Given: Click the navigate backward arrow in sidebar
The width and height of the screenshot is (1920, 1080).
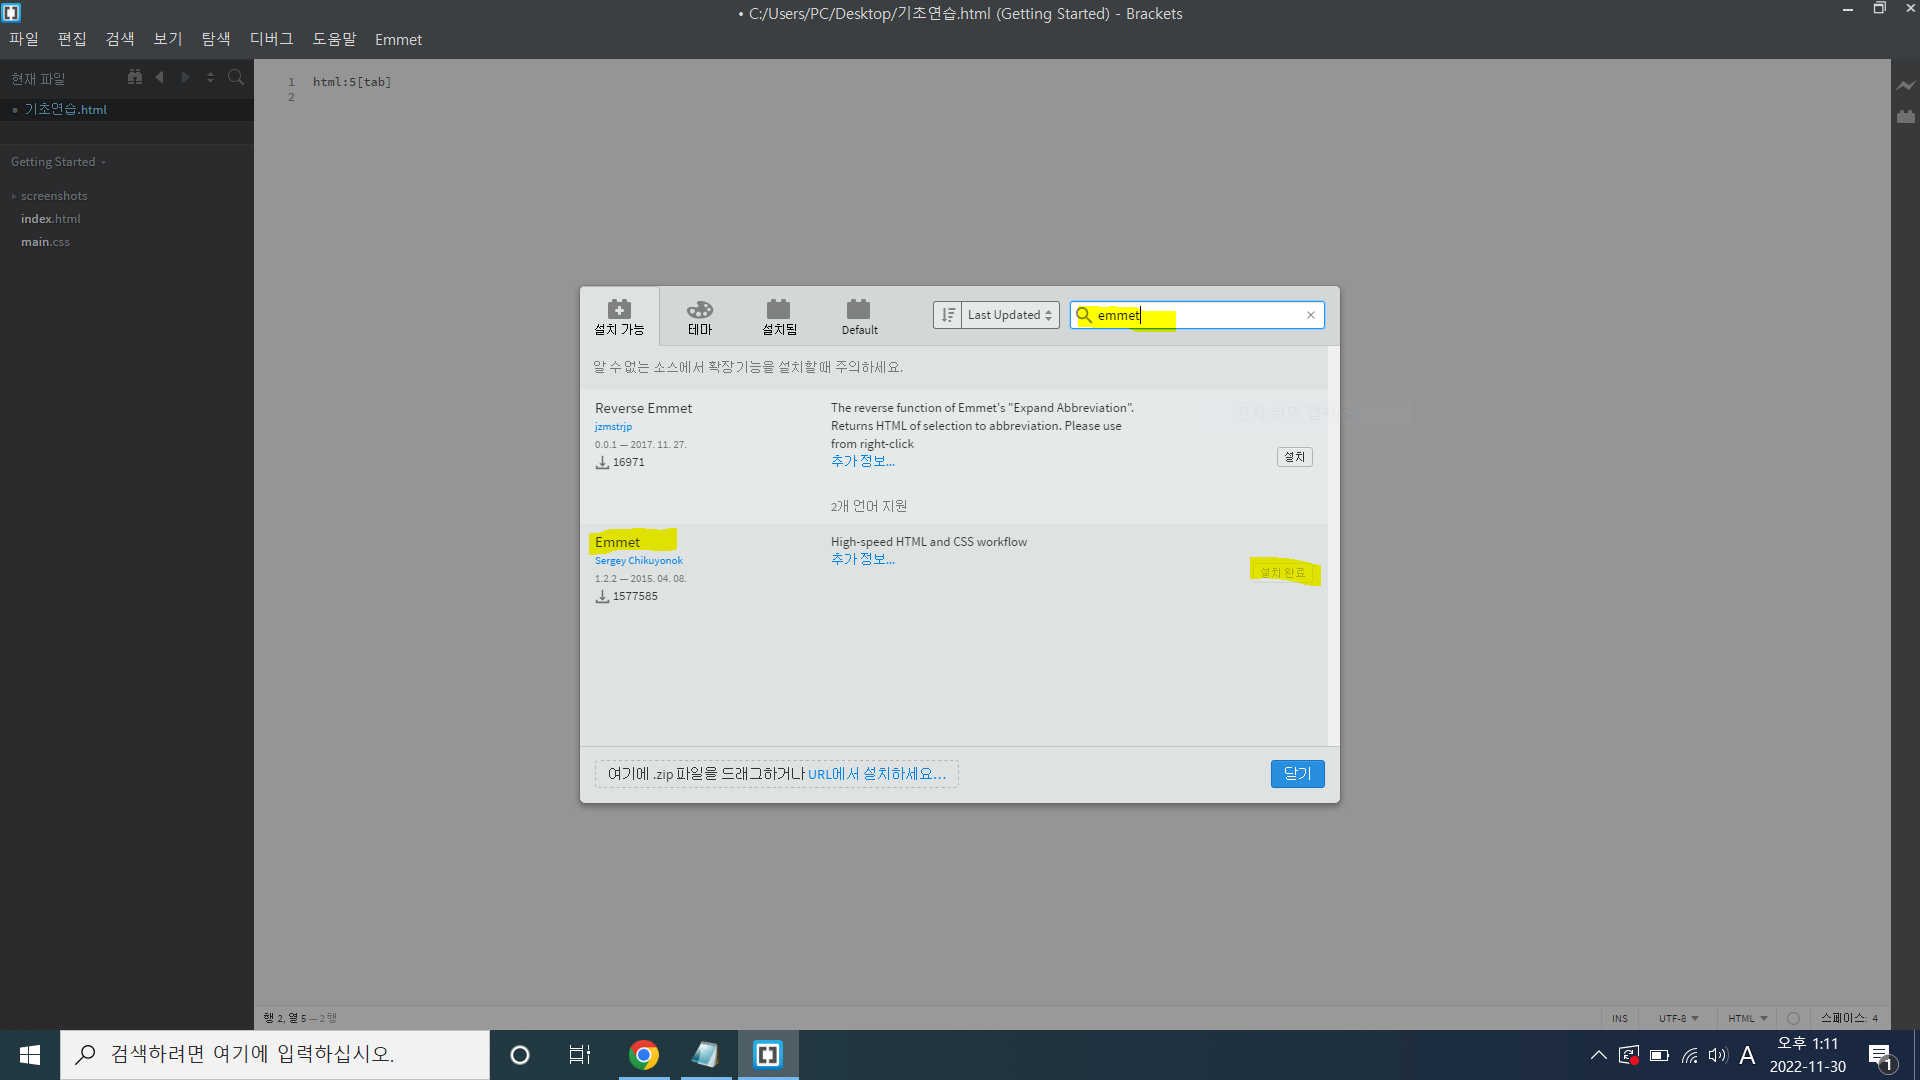Looking at the screenshot, I should coord(160,77).
